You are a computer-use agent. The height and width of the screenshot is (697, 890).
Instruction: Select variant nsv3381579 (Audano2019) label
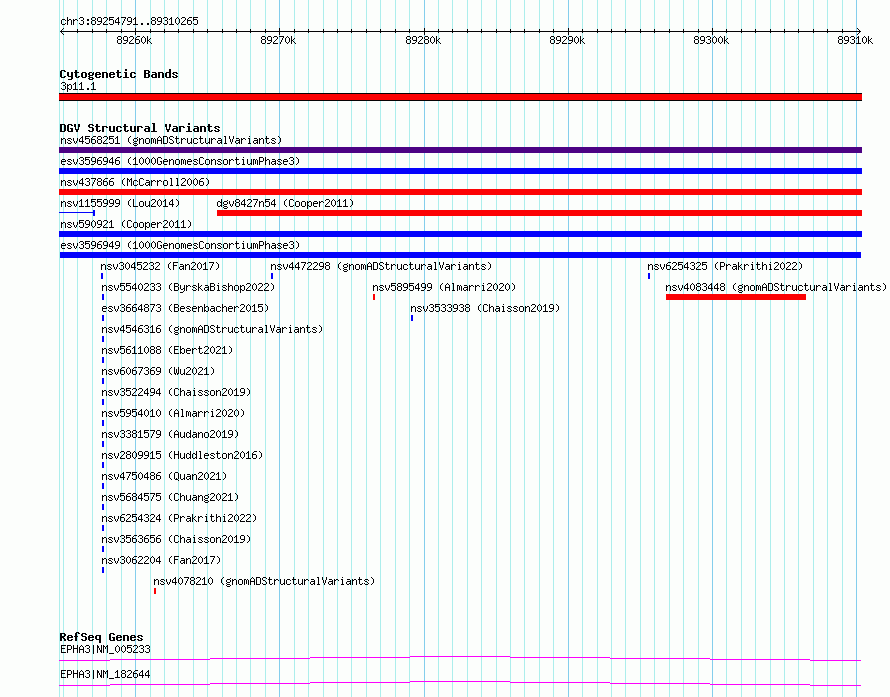click(x=170, y=434)
